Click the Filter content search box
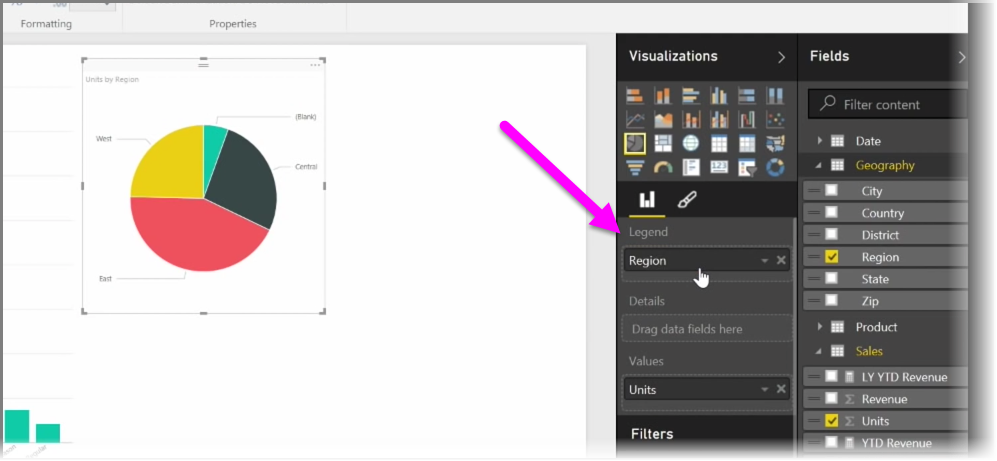The width and height of the screenshot is (997, 461). (890, 104)
